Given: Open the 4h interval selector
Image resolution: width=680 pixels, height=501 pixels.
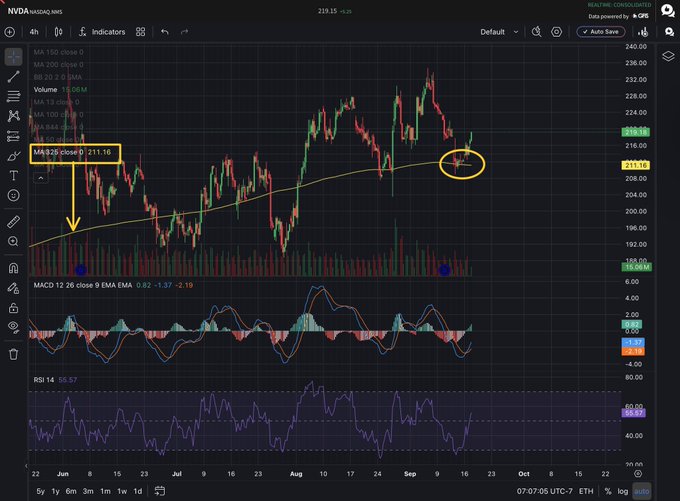Looking at the screenshot, I should click(x=34, y=32).
